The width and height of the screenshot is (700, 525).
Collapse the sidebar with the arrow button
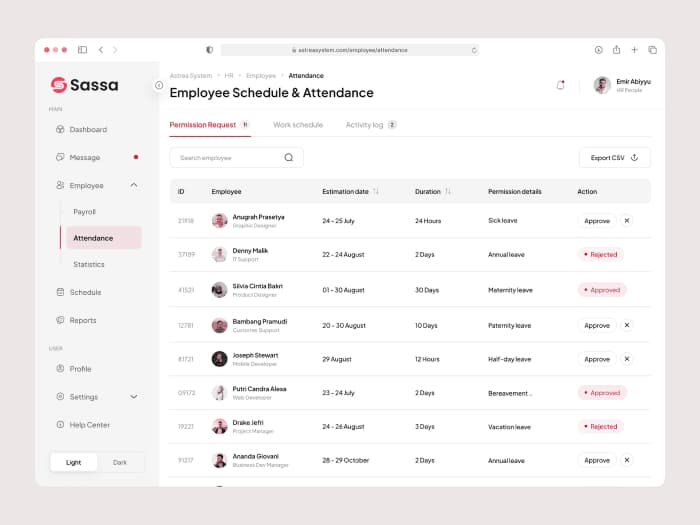pos(159,85)
